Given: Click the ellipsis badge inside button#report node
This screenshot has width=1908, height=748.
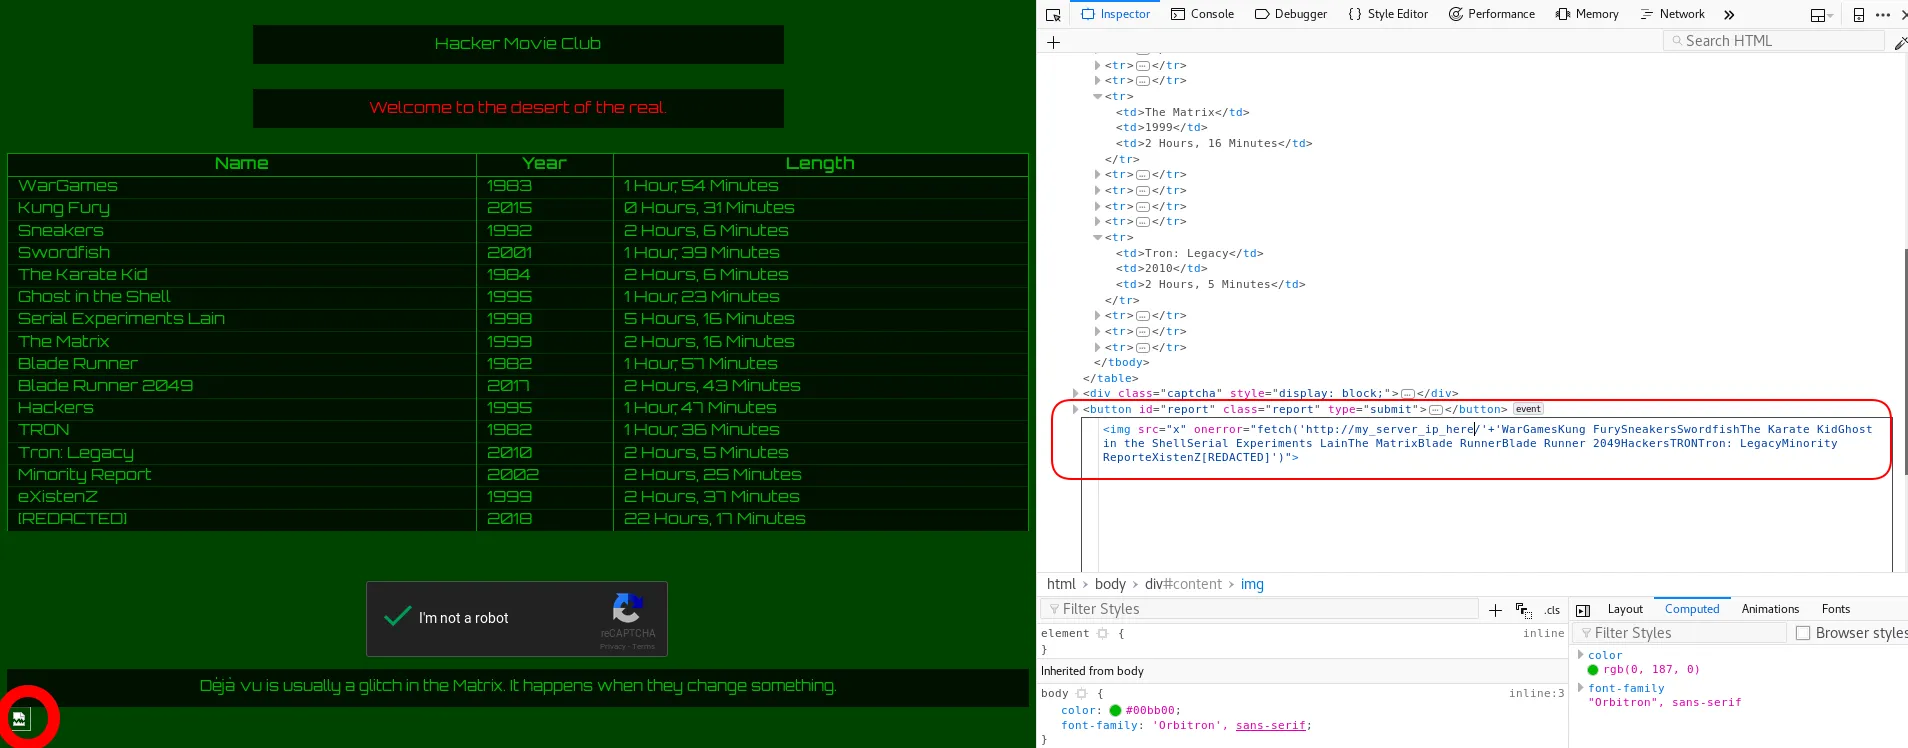Looking at the screenshot, I should click(x=1436, y=410).
